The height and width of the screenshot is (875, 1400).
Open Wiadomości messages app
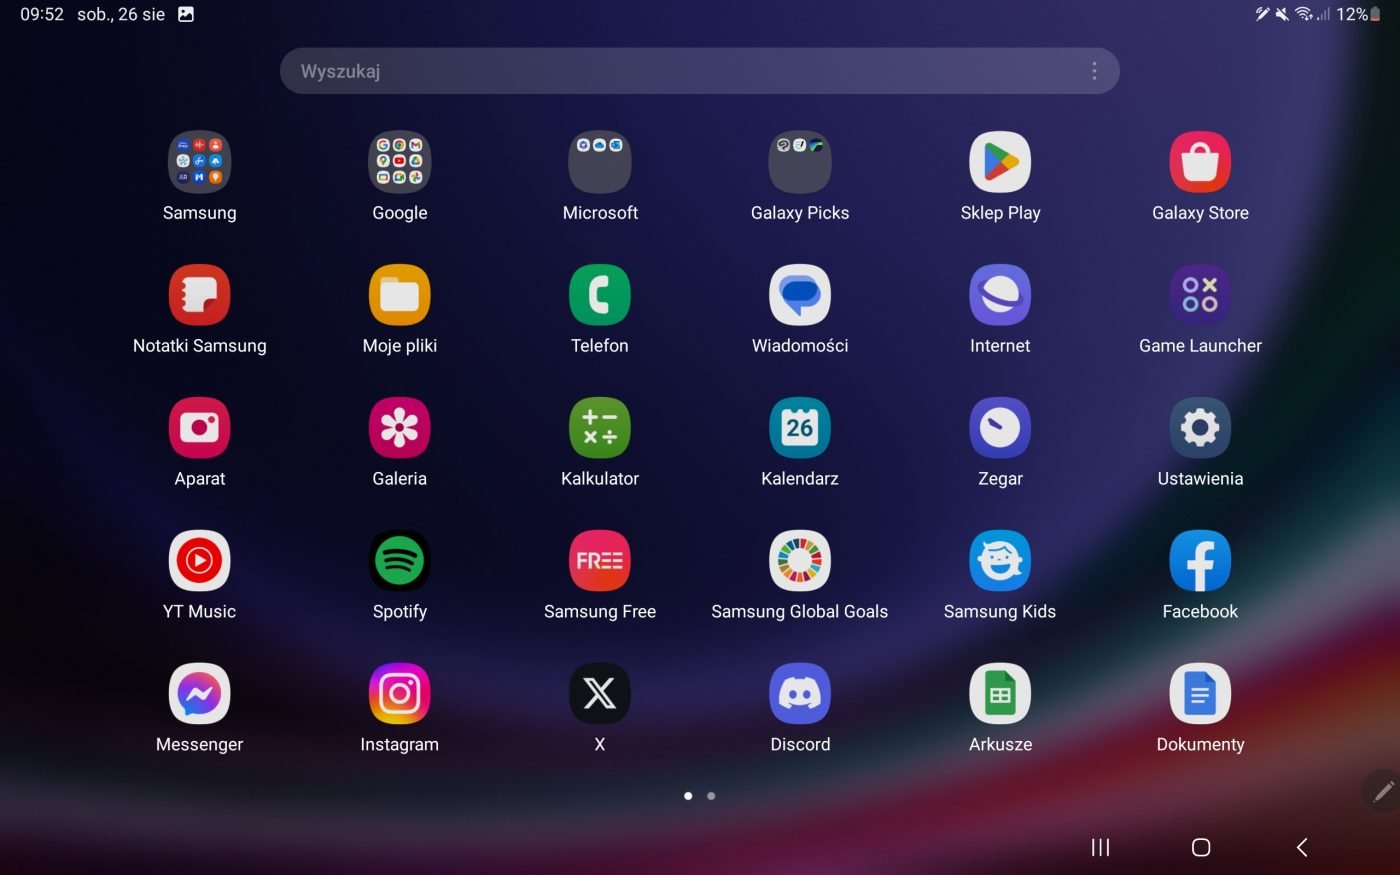click(x=800, y=295)
